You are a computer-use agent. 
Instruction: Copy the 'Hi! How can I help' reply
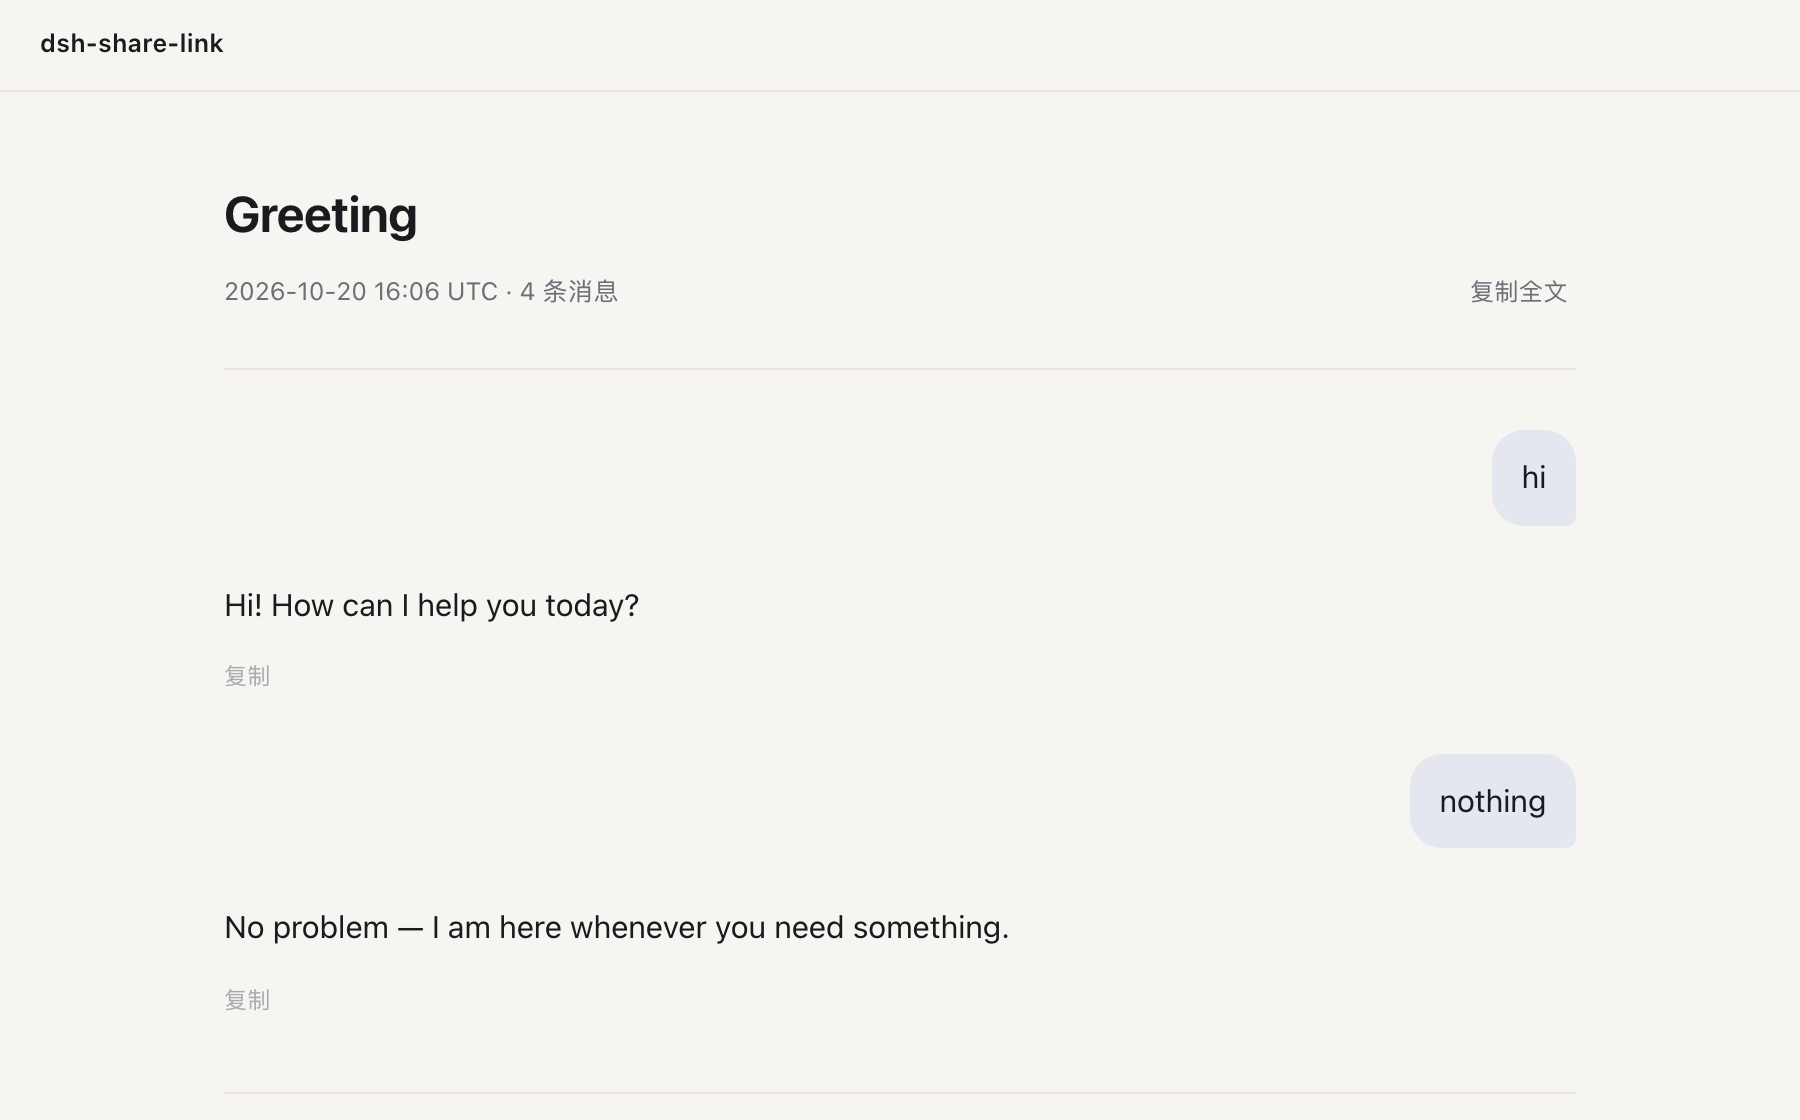click(x=247, y=676)
